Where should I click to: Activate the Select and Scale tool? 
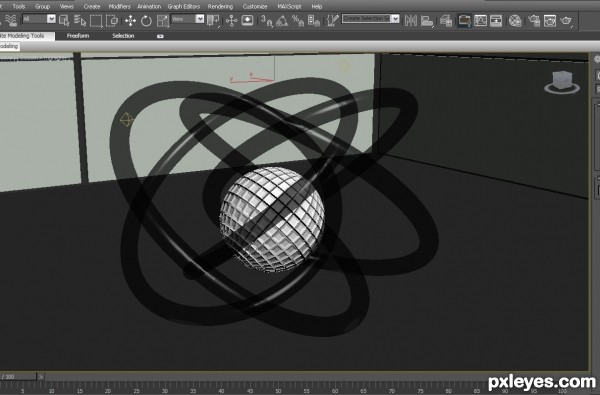click(x=162, y=20)
